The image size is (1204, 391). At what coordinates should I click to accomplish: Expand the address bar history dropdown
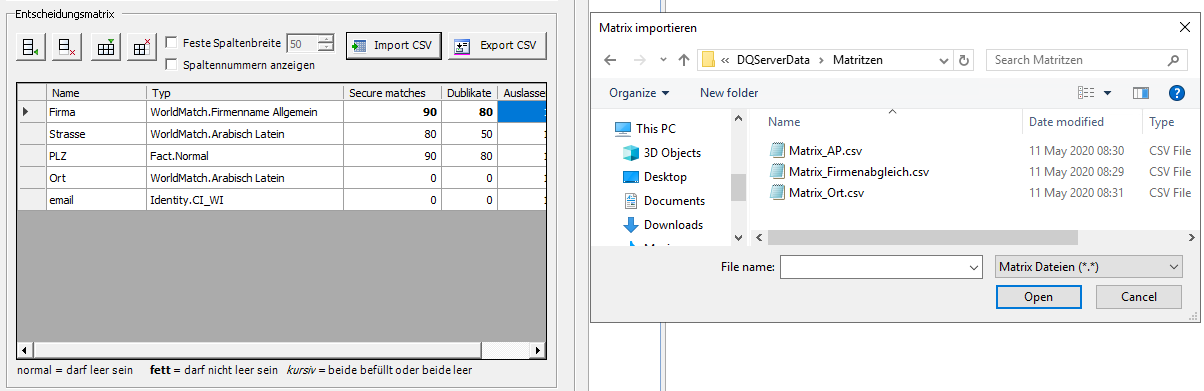943,60
